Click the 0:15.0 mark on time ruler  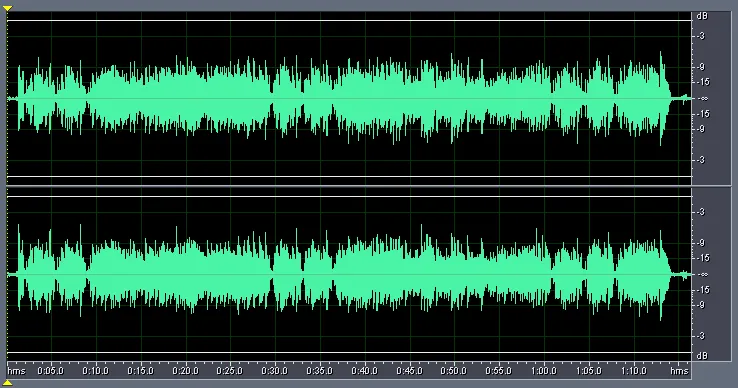pyautogui.click(x=140, y=371)
